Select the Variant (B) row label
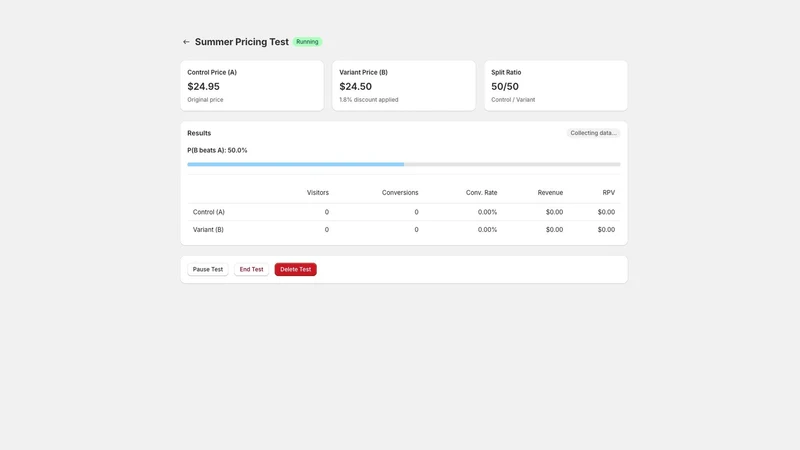Viewport: 800px width, 450px height. pyautogui.click(x=208, y=230)
